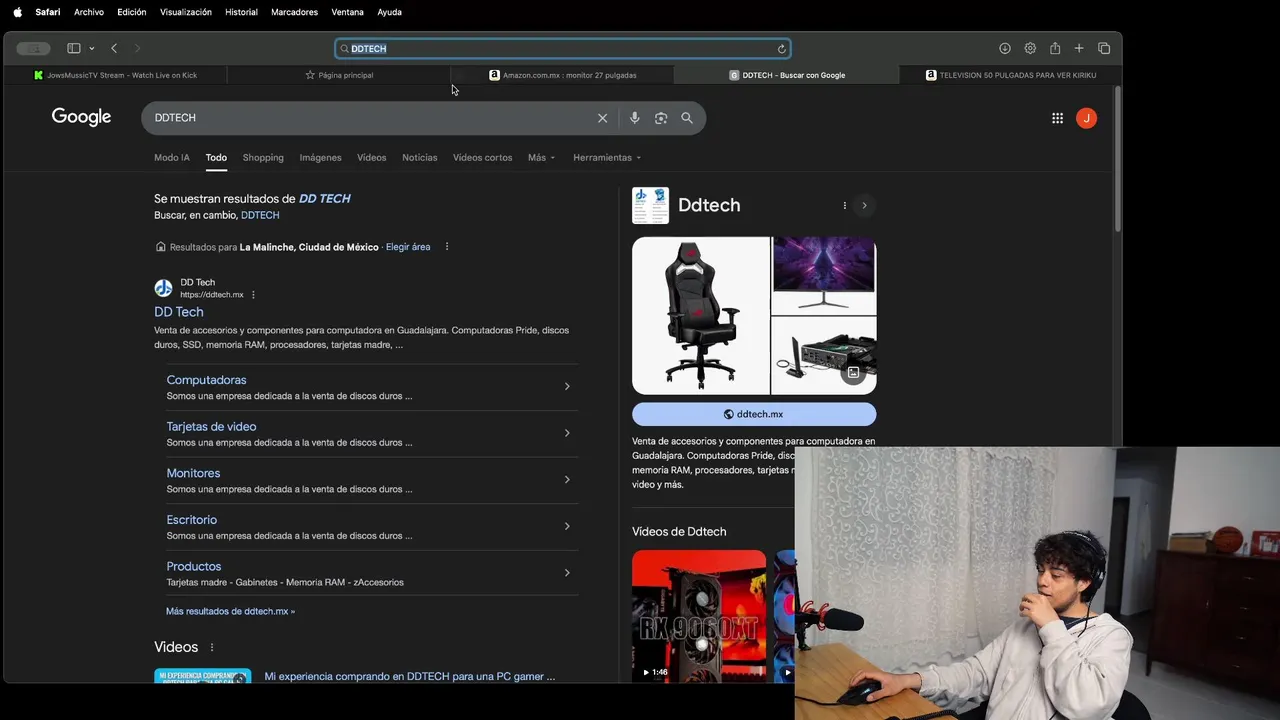Open the Computadoras sitelink
1280x720 pixels.
pyautogui.click(x=206, y=380)
